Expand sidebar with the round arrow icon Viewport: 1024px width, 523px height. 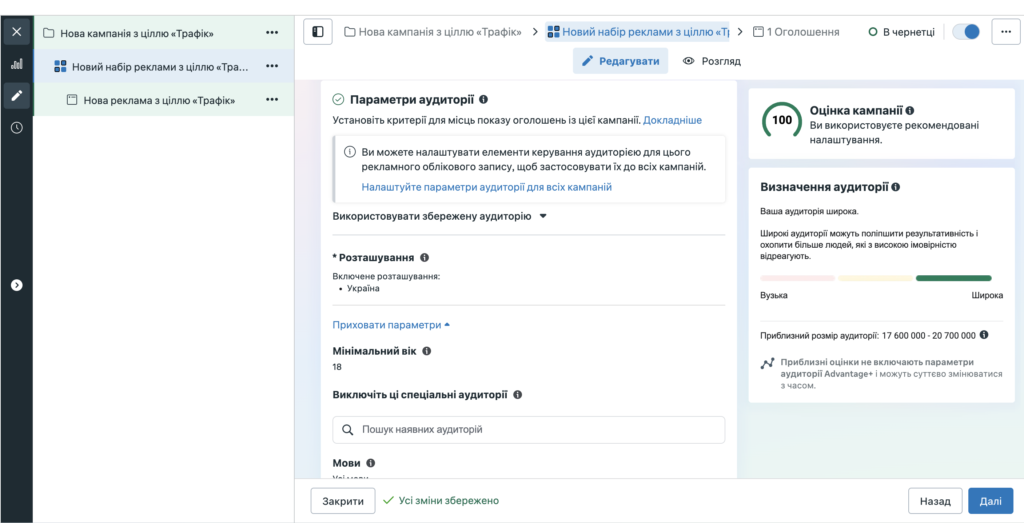17,285
